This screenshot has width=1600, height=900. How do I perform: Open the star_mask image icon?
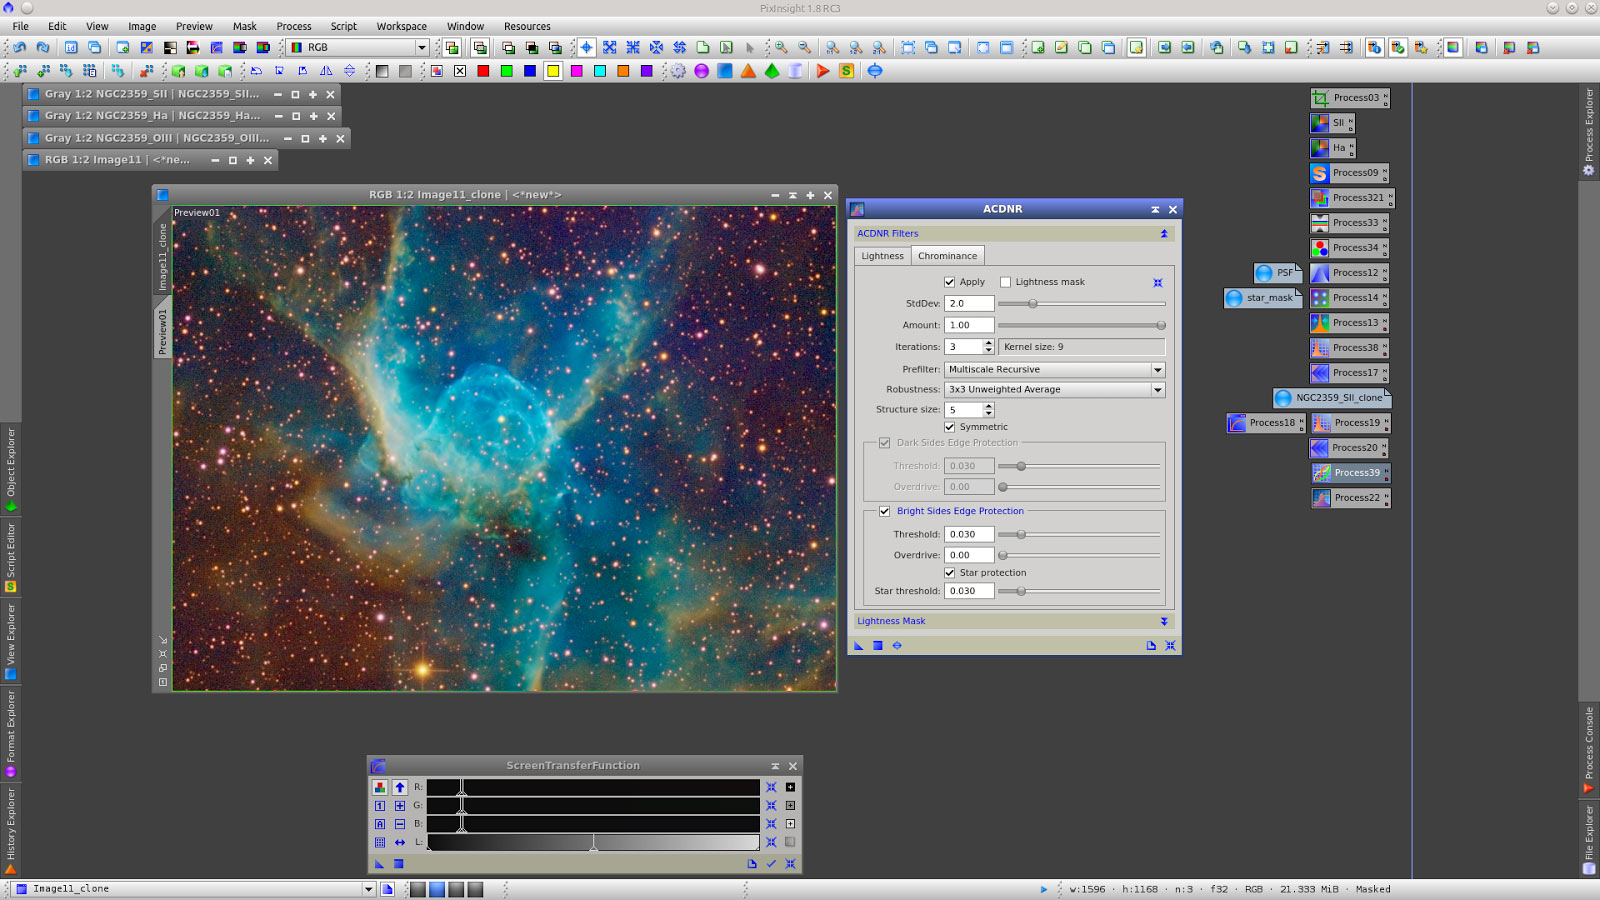pyautogui.click(x=1262, y=298)
